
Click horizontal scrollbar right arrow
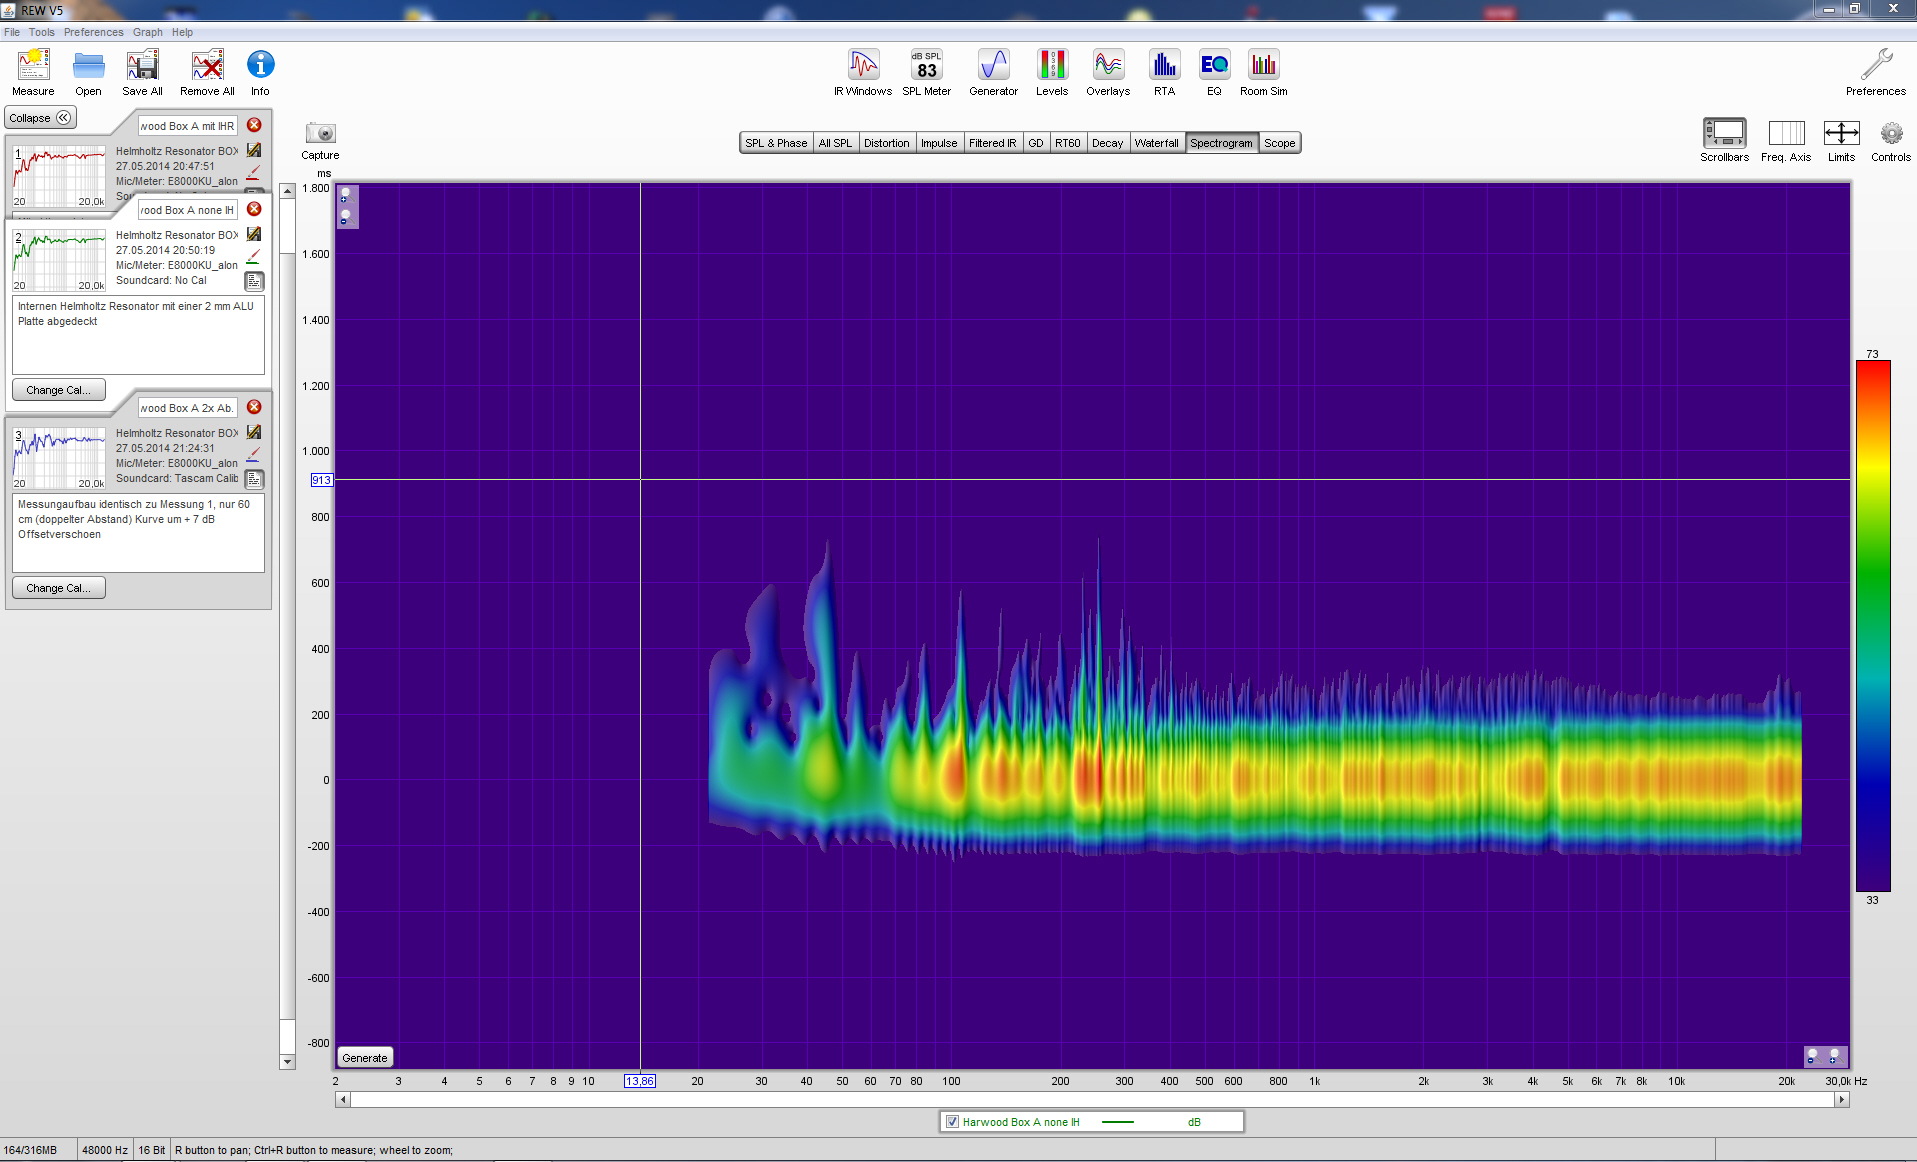(x=1841, y=1099)
